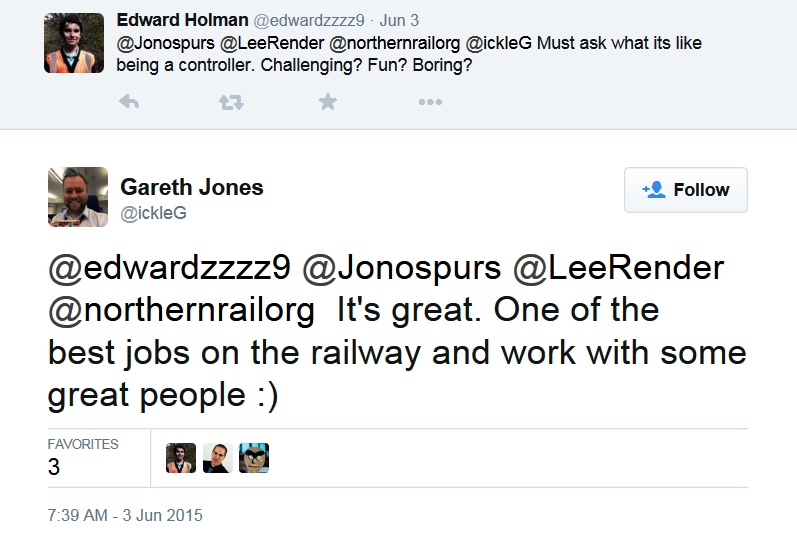Open first favoriter avatar in orange vest
797x535 pixels.
[x=181, y=458]
